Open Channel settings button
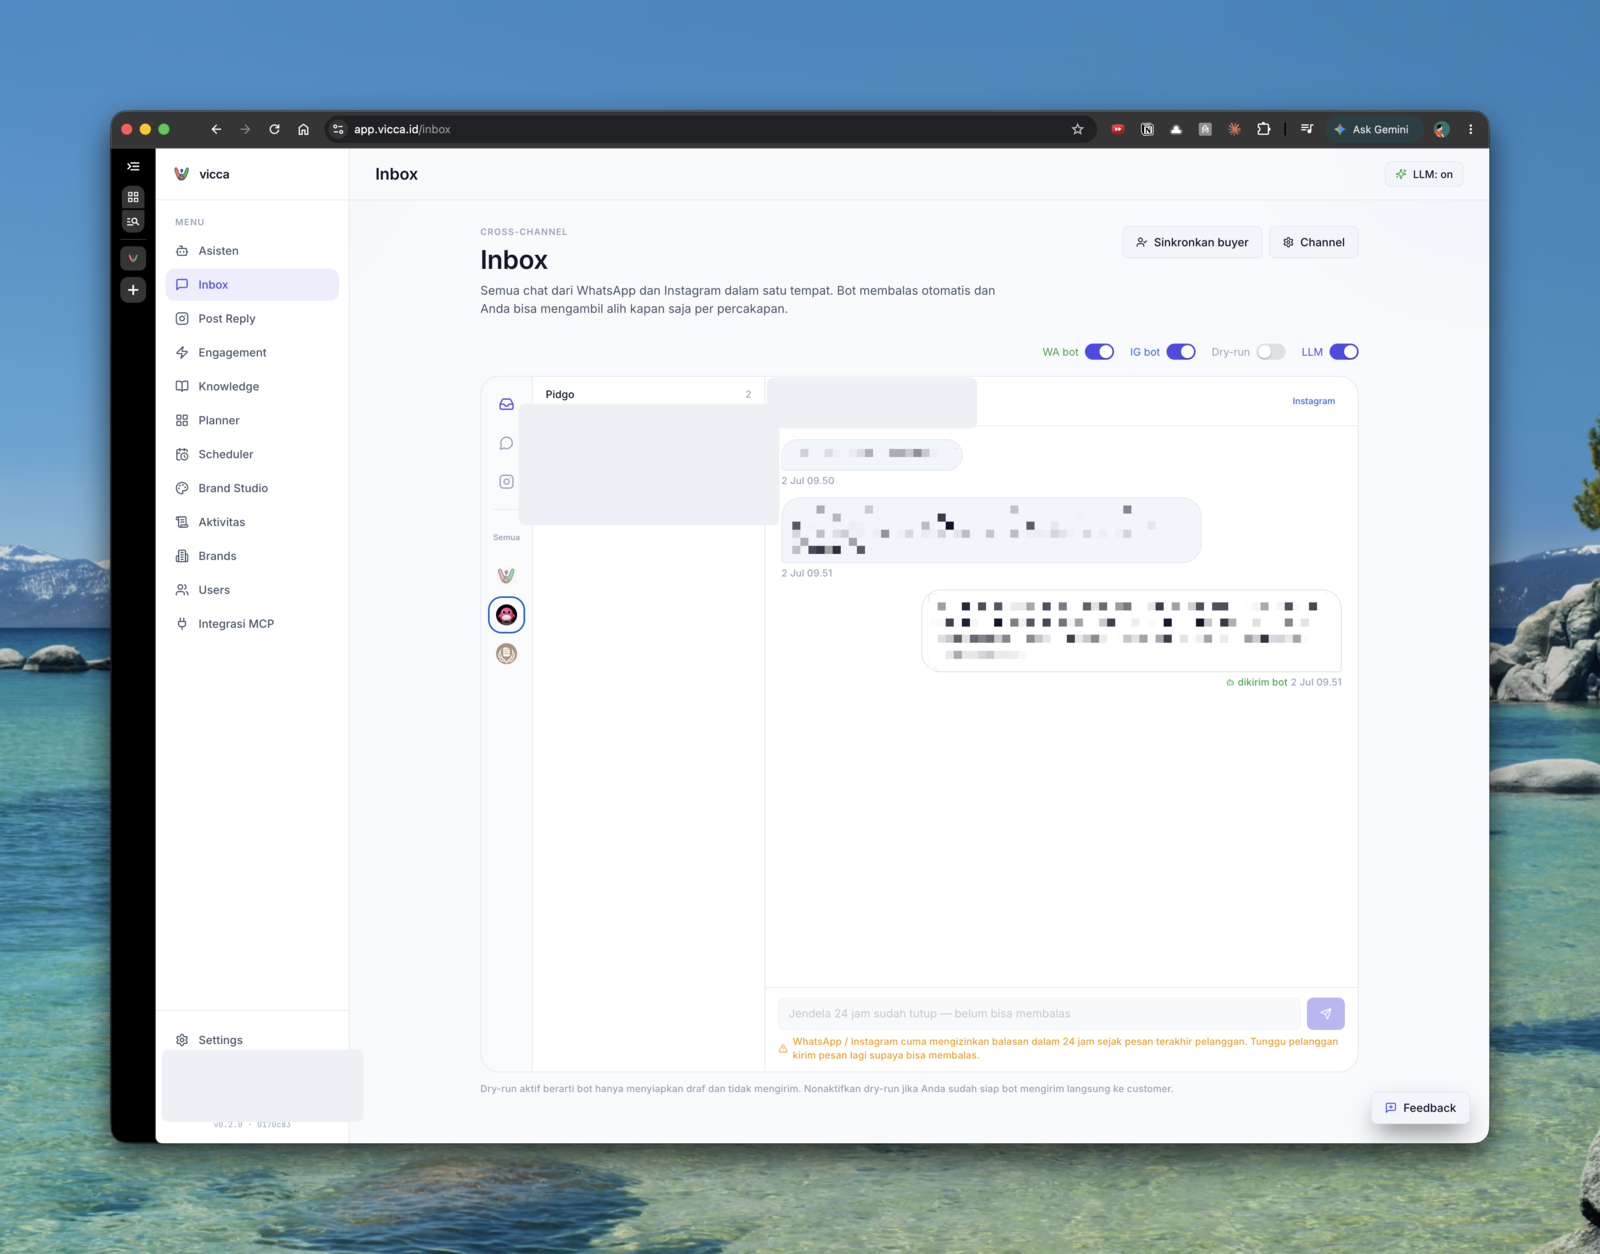Screen dimensions: 1600x1254 tap(1314, 242)
